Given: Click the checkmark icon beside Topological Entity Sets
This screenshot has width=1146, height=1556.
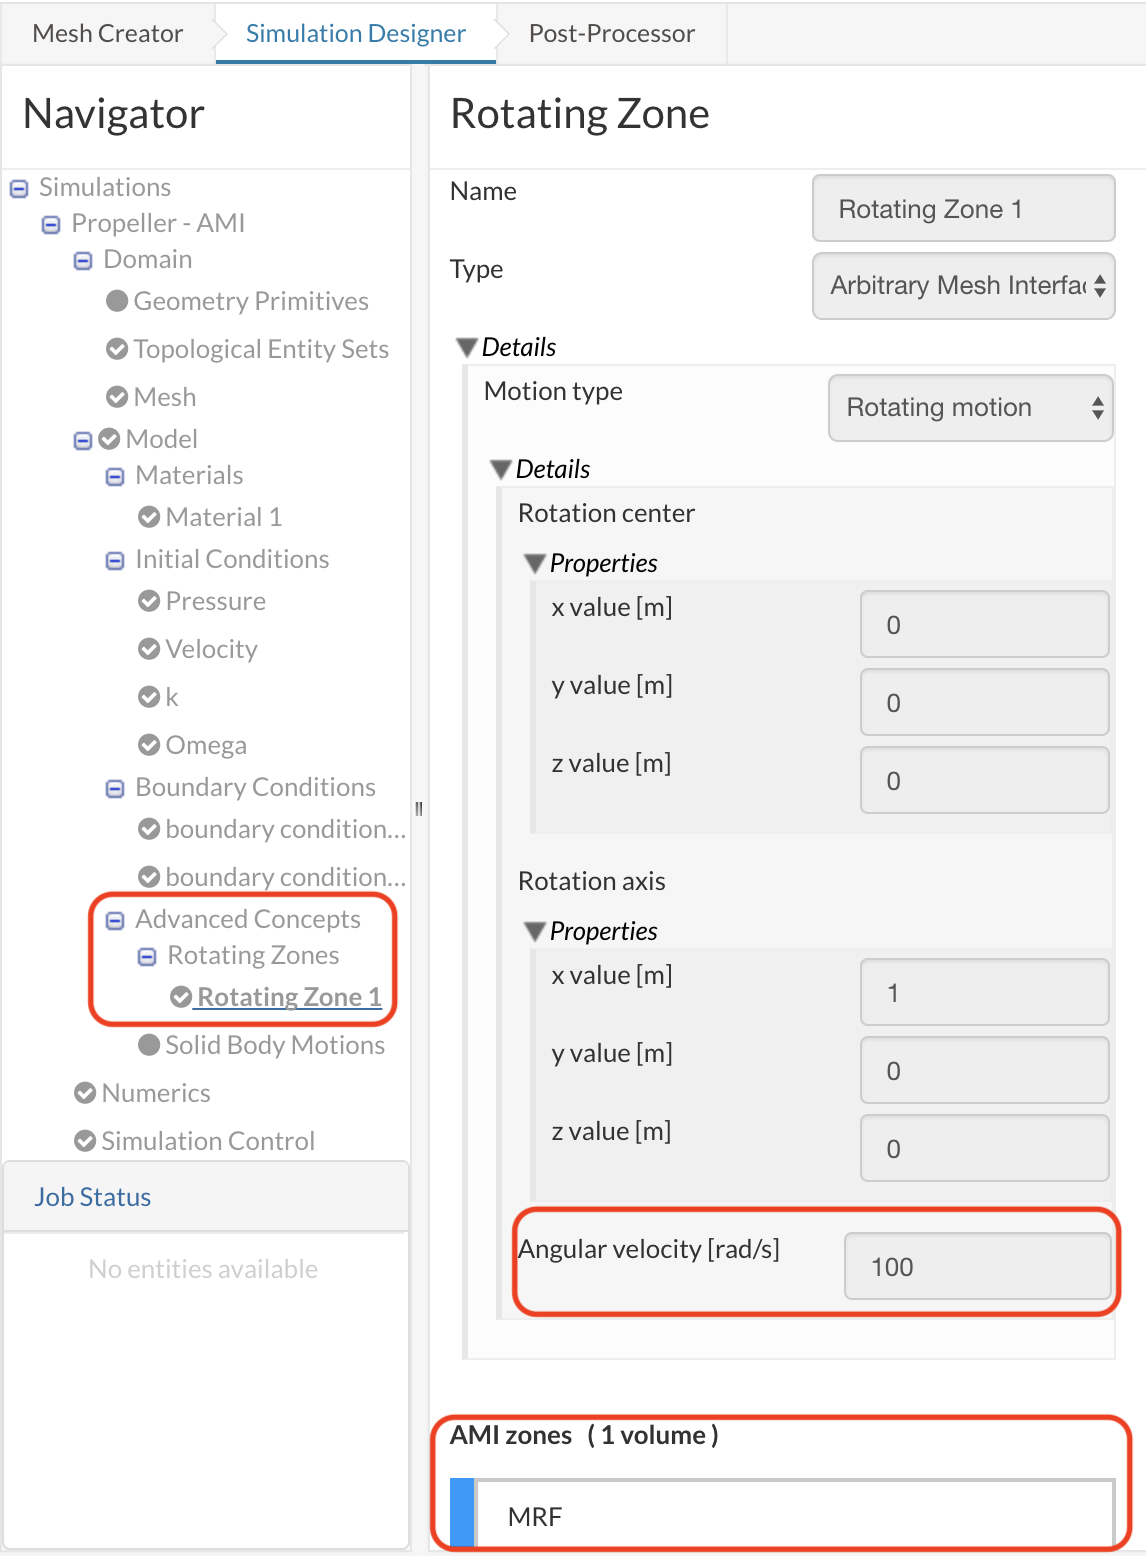Looking at the screenshot, I should (117, 349).
